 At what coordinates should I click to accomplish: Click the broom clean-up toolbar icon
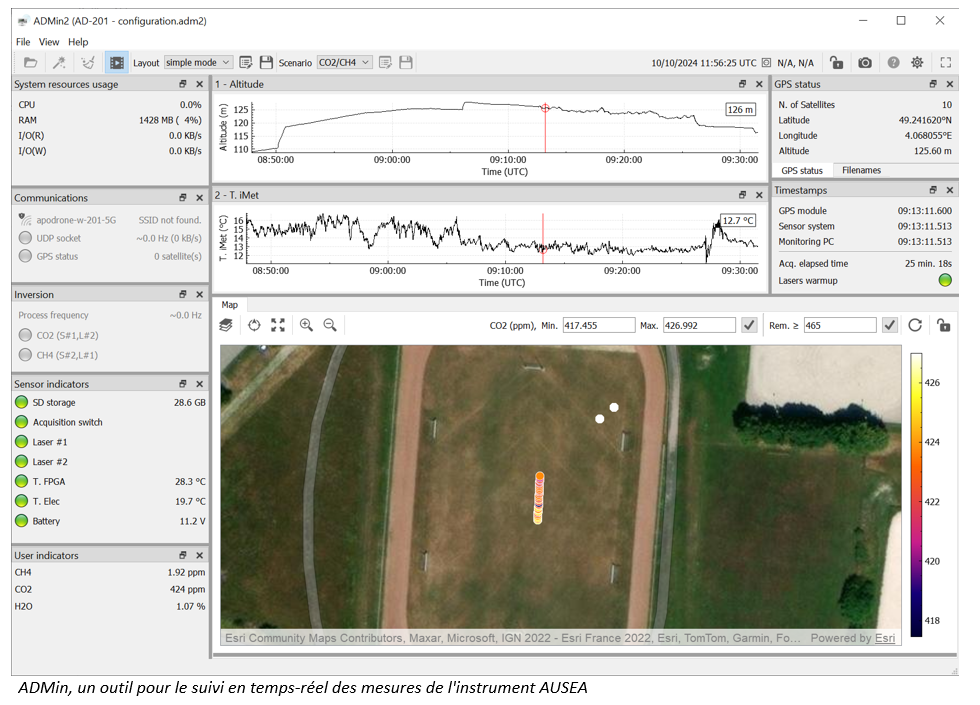pos(88,62)
